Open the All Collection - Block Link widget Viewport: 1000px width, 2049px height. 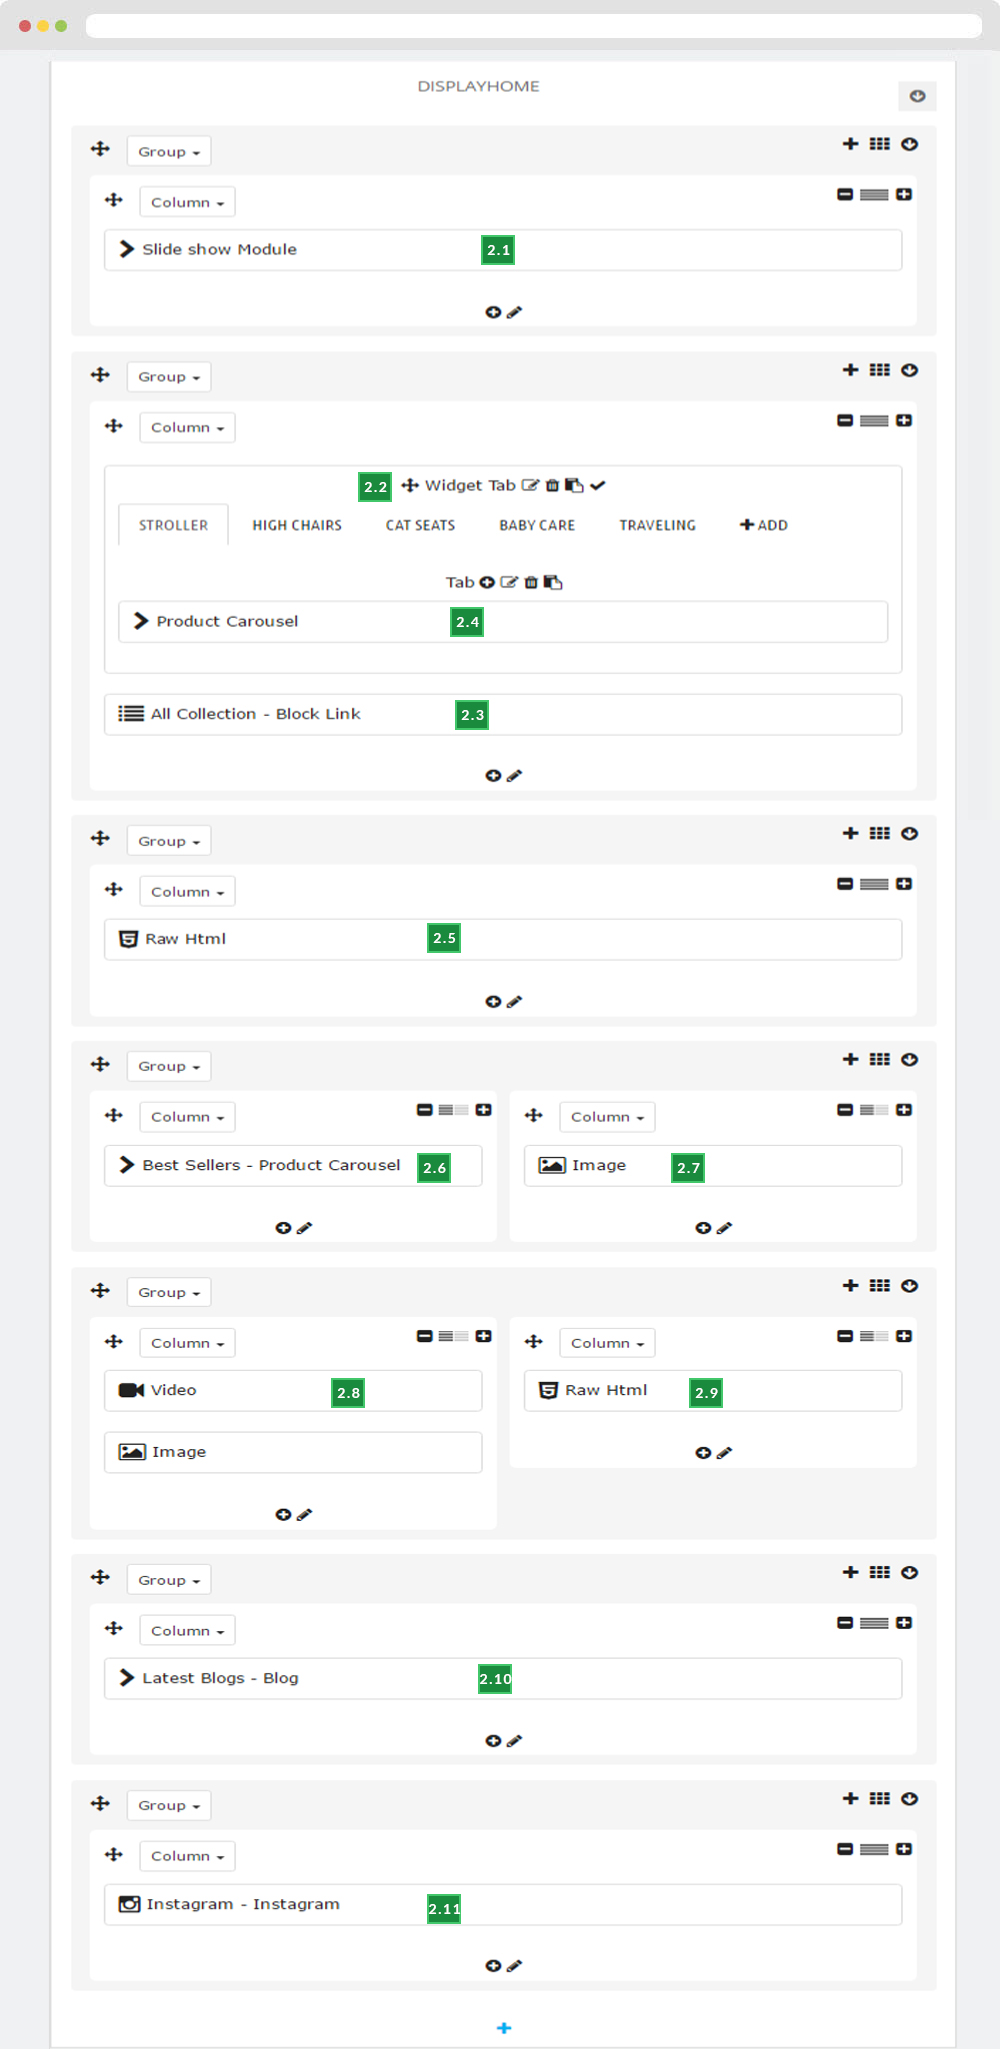(x=503, y=714)
